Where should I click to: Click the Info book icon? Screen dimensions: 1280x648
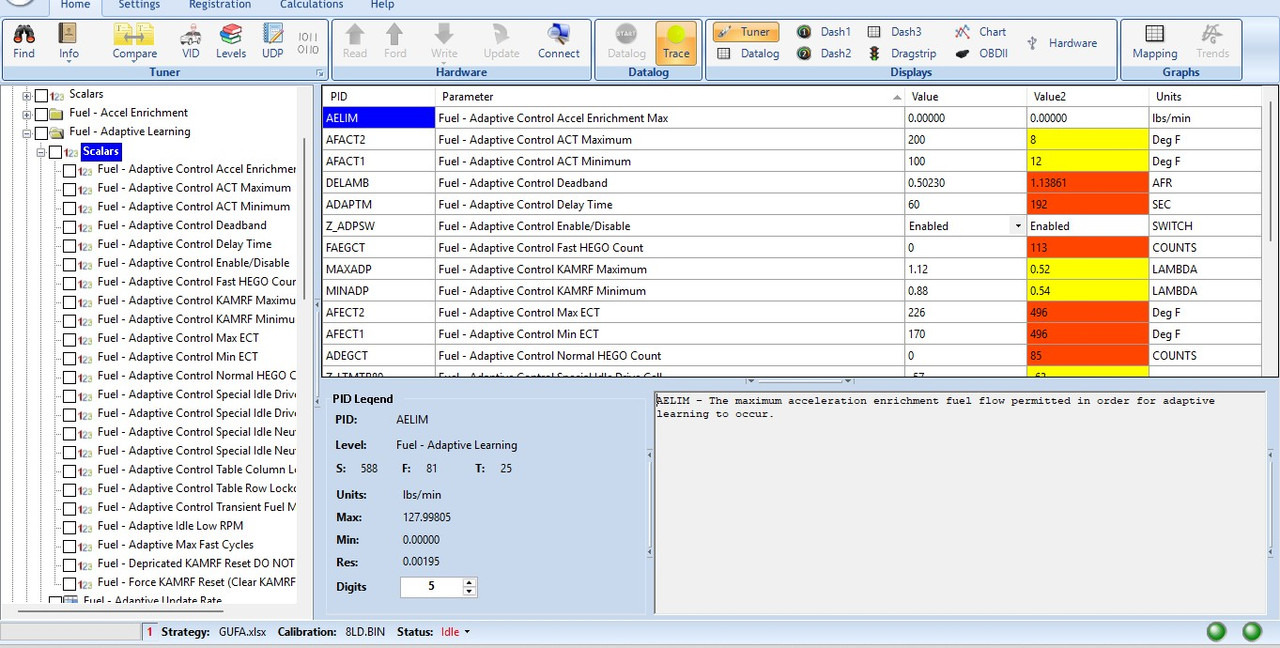tap(68, 41)
